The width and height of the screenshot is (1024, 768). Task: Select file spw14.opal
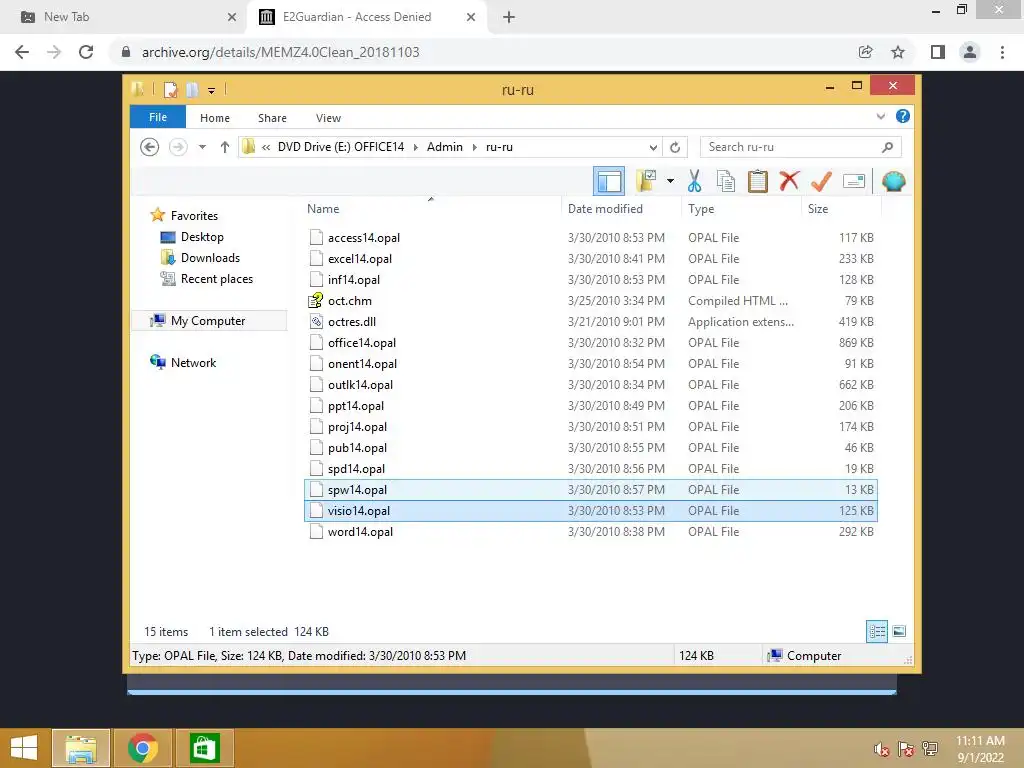tap(590, 490)
